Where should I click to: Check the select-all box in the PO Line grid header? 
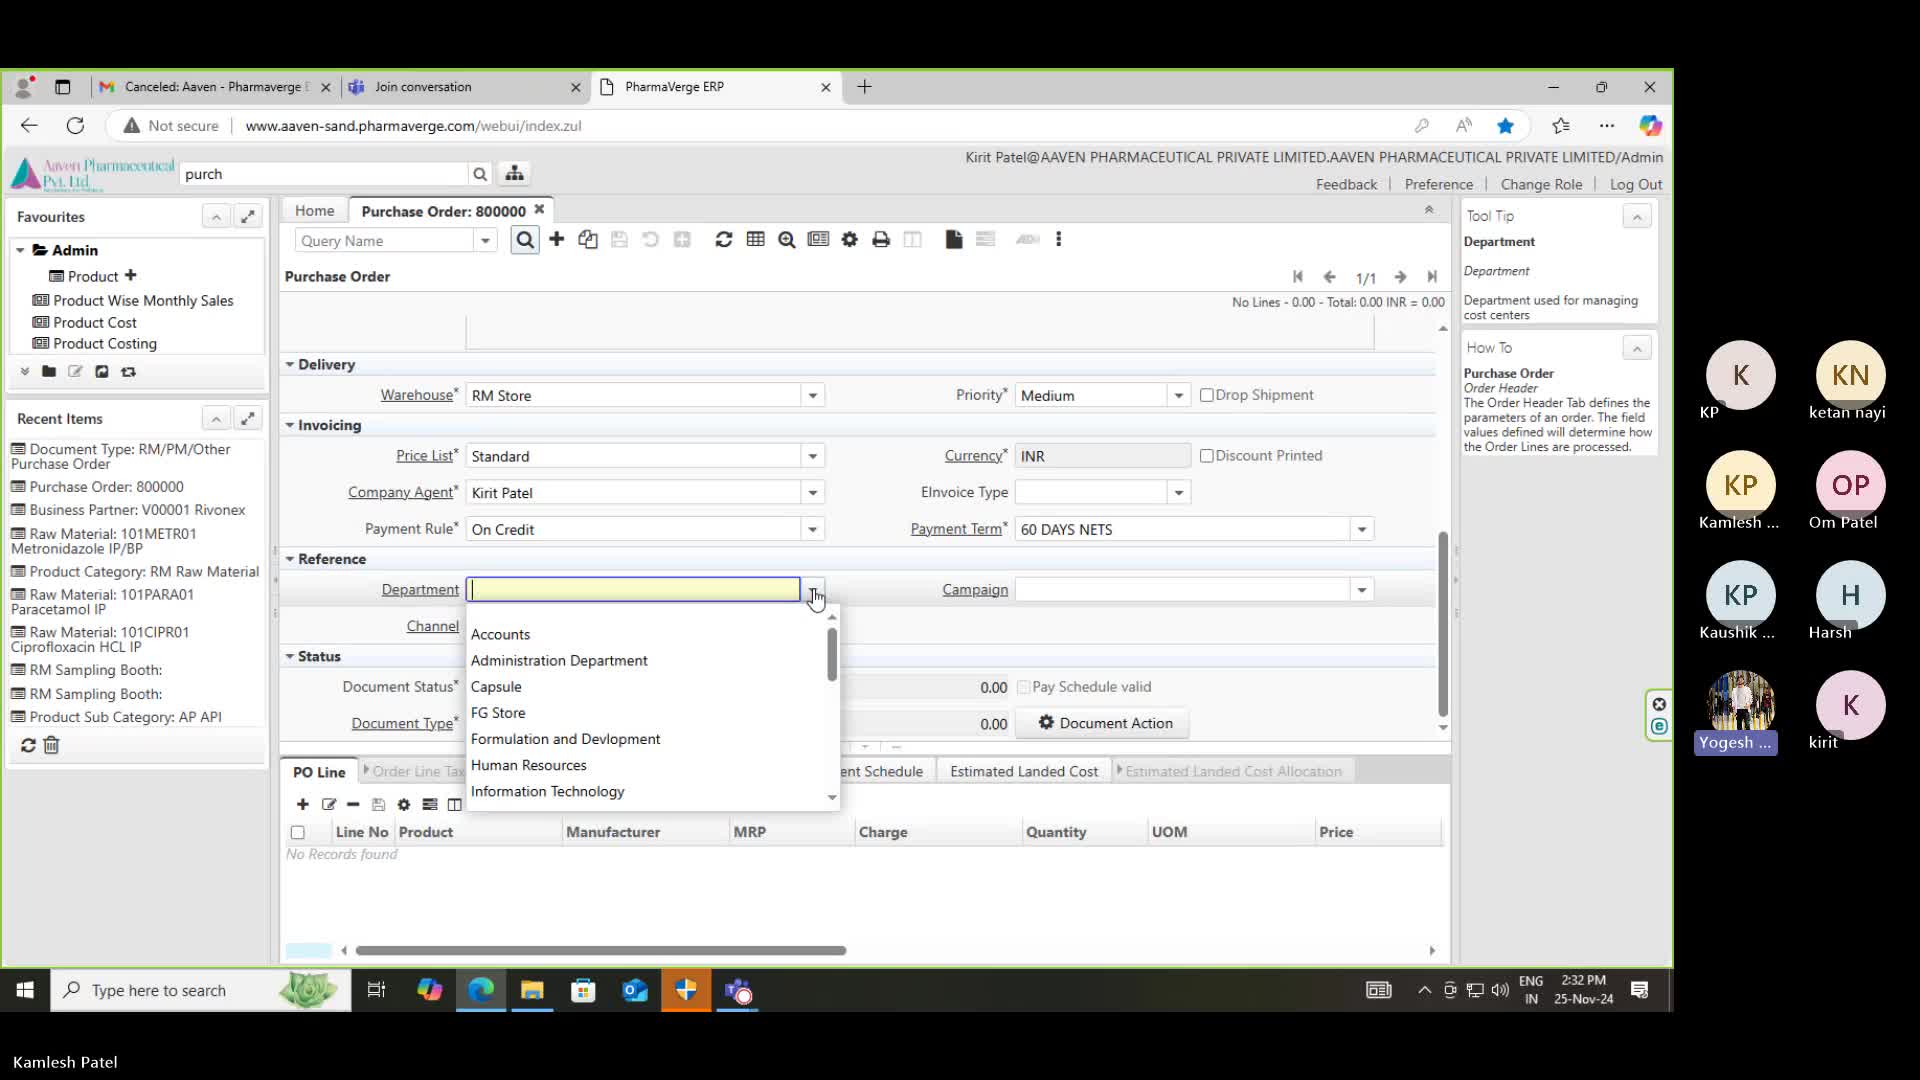click(297, 832)
